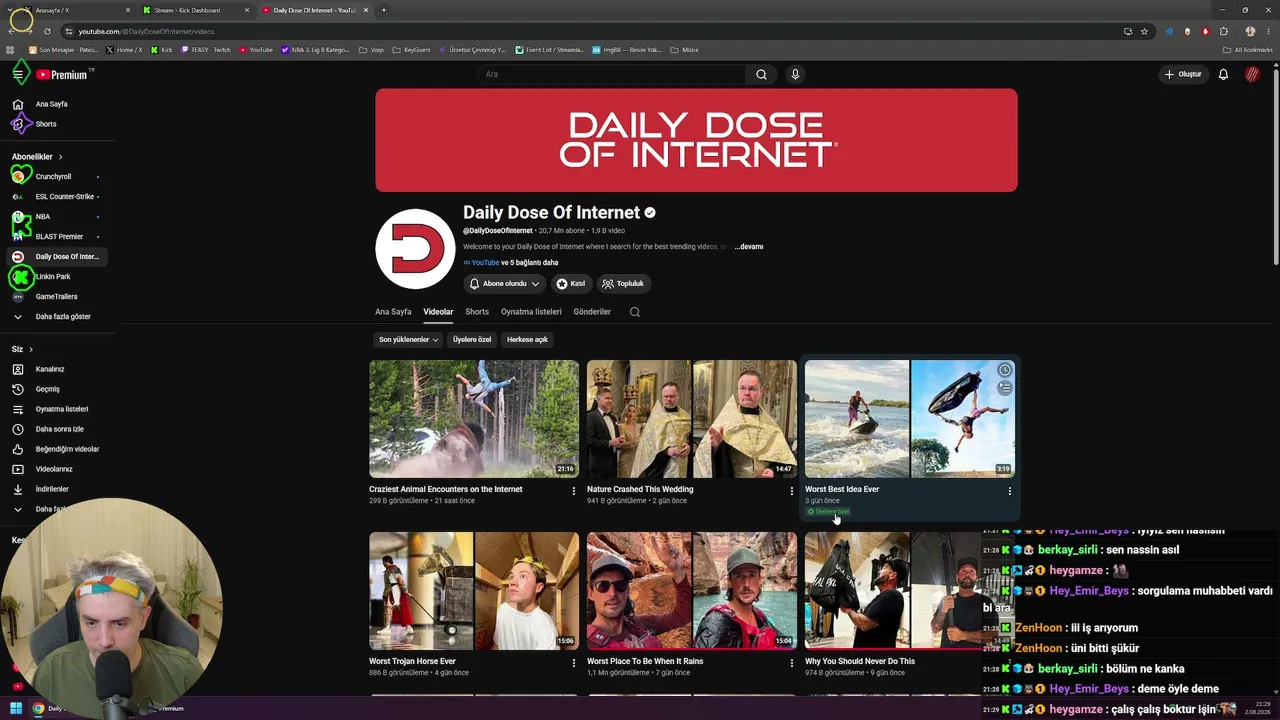Open the YouTube guide hamburger menu

pyautogui.click(x=18, y=74)
